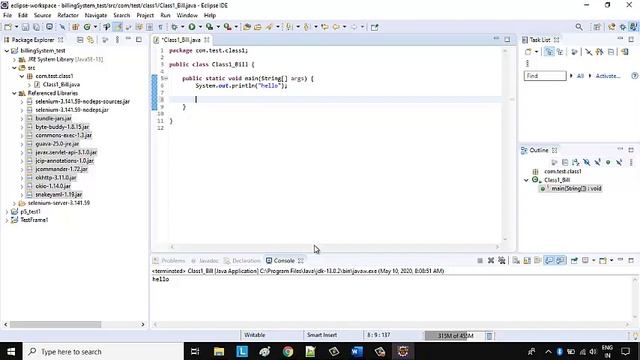
Task: Toggle Show Whitespace Characters pilcrow icon
Action: [x=160, y=27]
